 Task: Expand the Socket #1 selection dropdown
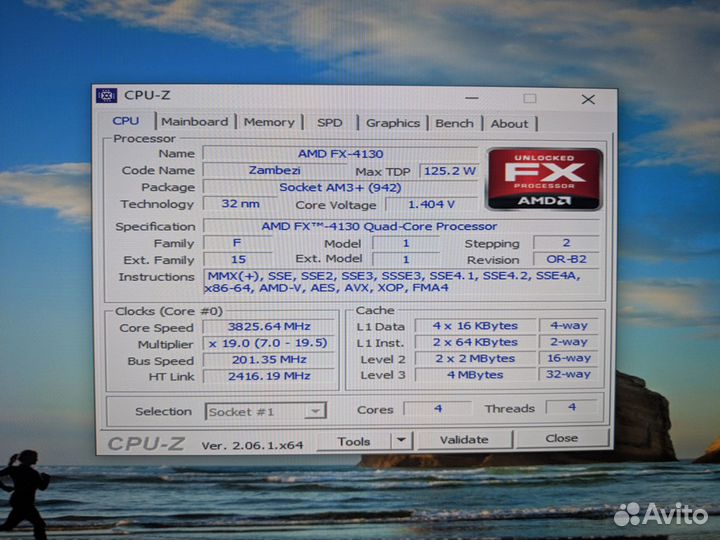[x=315, y=411]
